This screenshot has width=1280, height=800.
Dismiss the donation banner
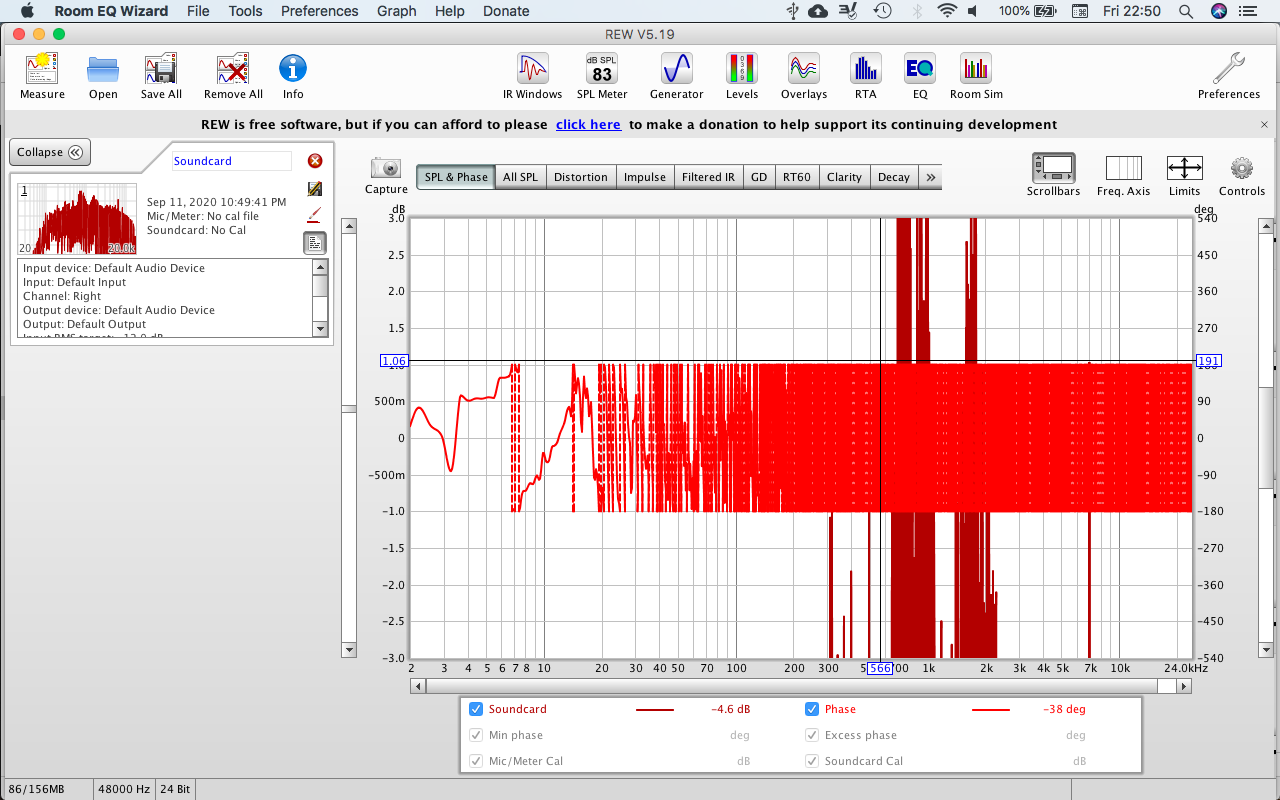1264,125
